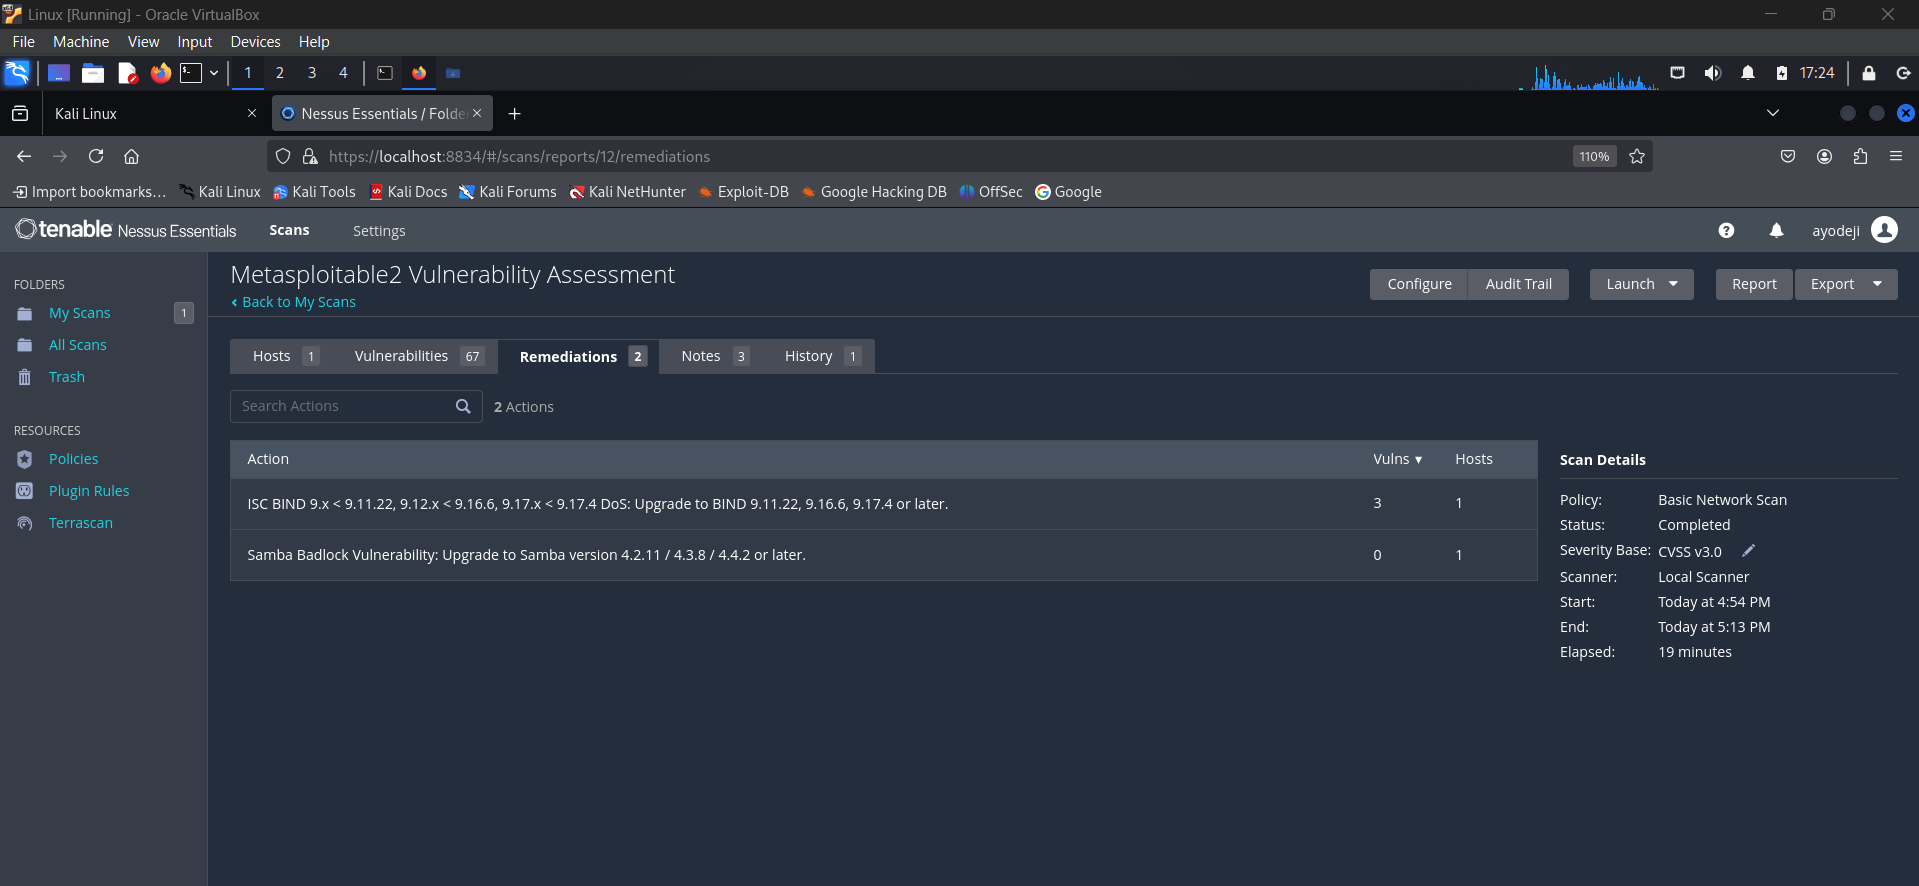
Task: Click the Report button
Action: click(x=1754, y=284)
